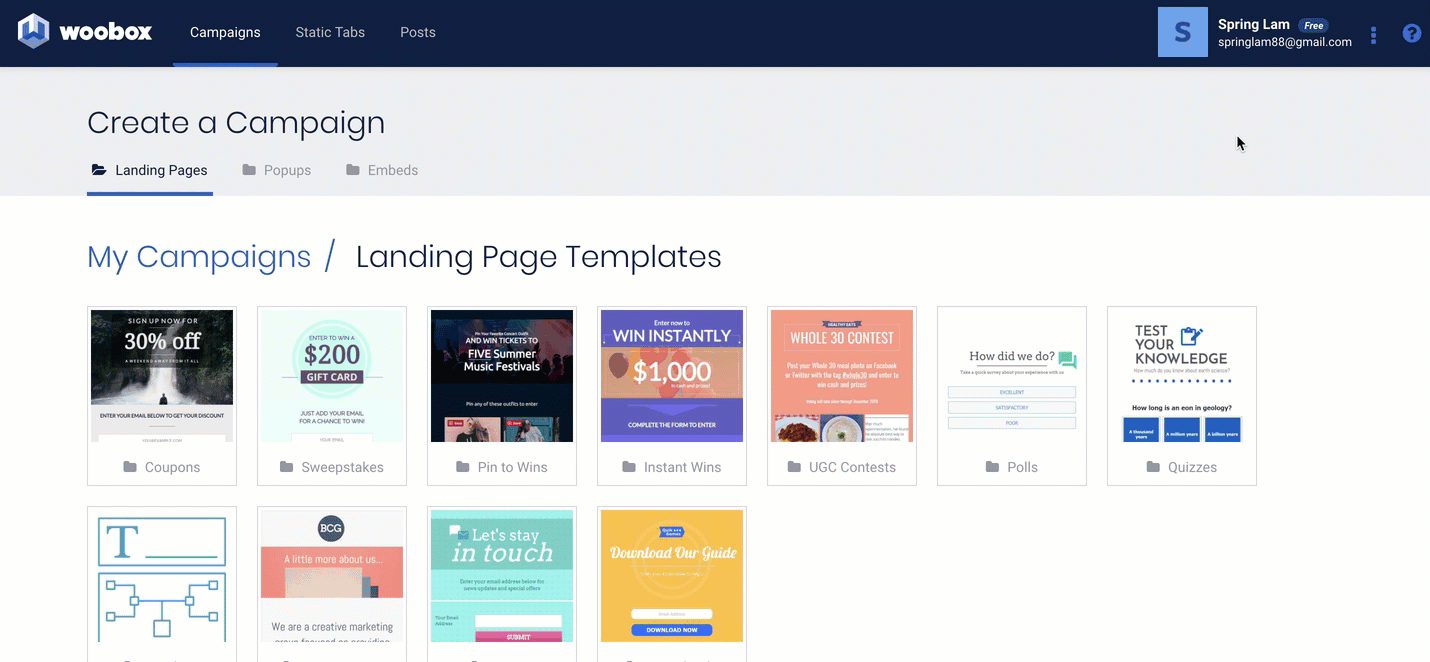Click the folder icon beside UGC Contests

[794, 467]
